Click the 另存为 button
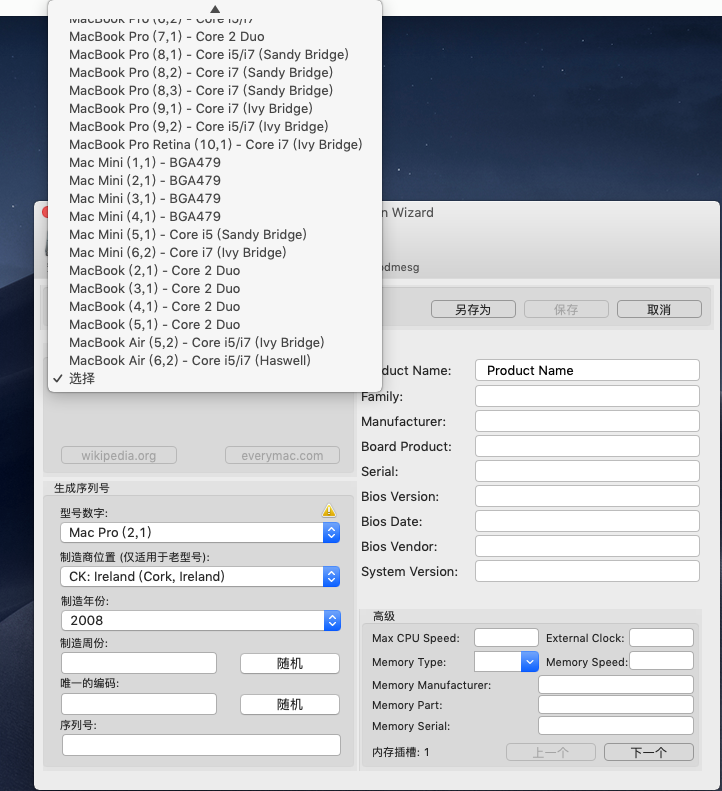 click(473, 309)
